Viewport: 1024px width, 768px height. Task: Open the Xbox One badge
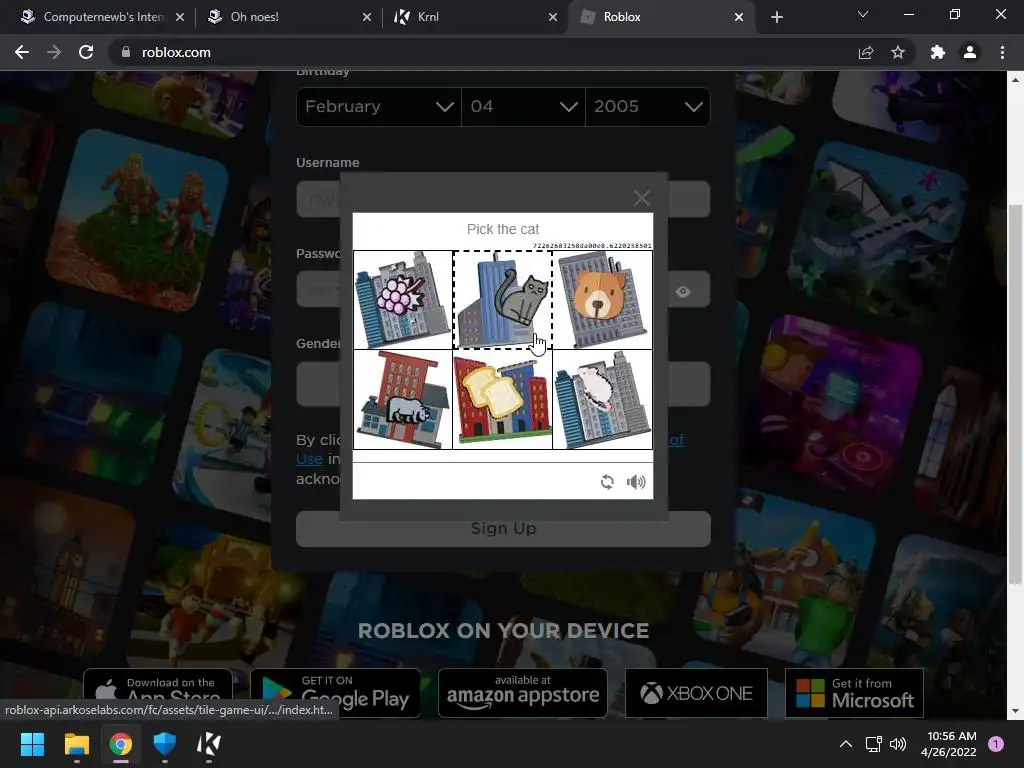point(696,693)
